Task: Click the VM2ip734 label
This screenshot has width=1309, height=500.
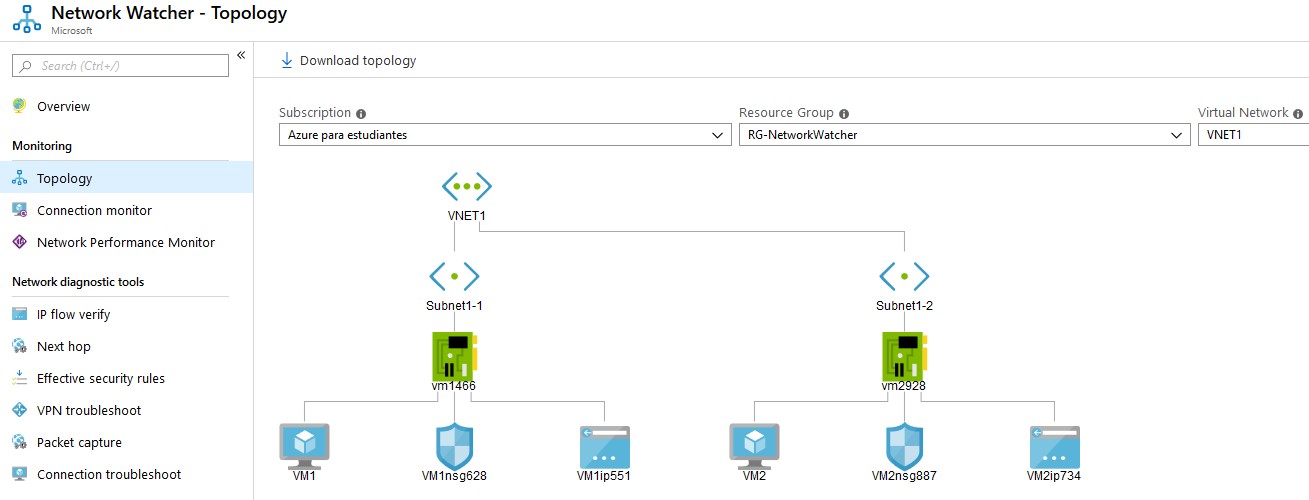Action: click(x=1054, y=476)
